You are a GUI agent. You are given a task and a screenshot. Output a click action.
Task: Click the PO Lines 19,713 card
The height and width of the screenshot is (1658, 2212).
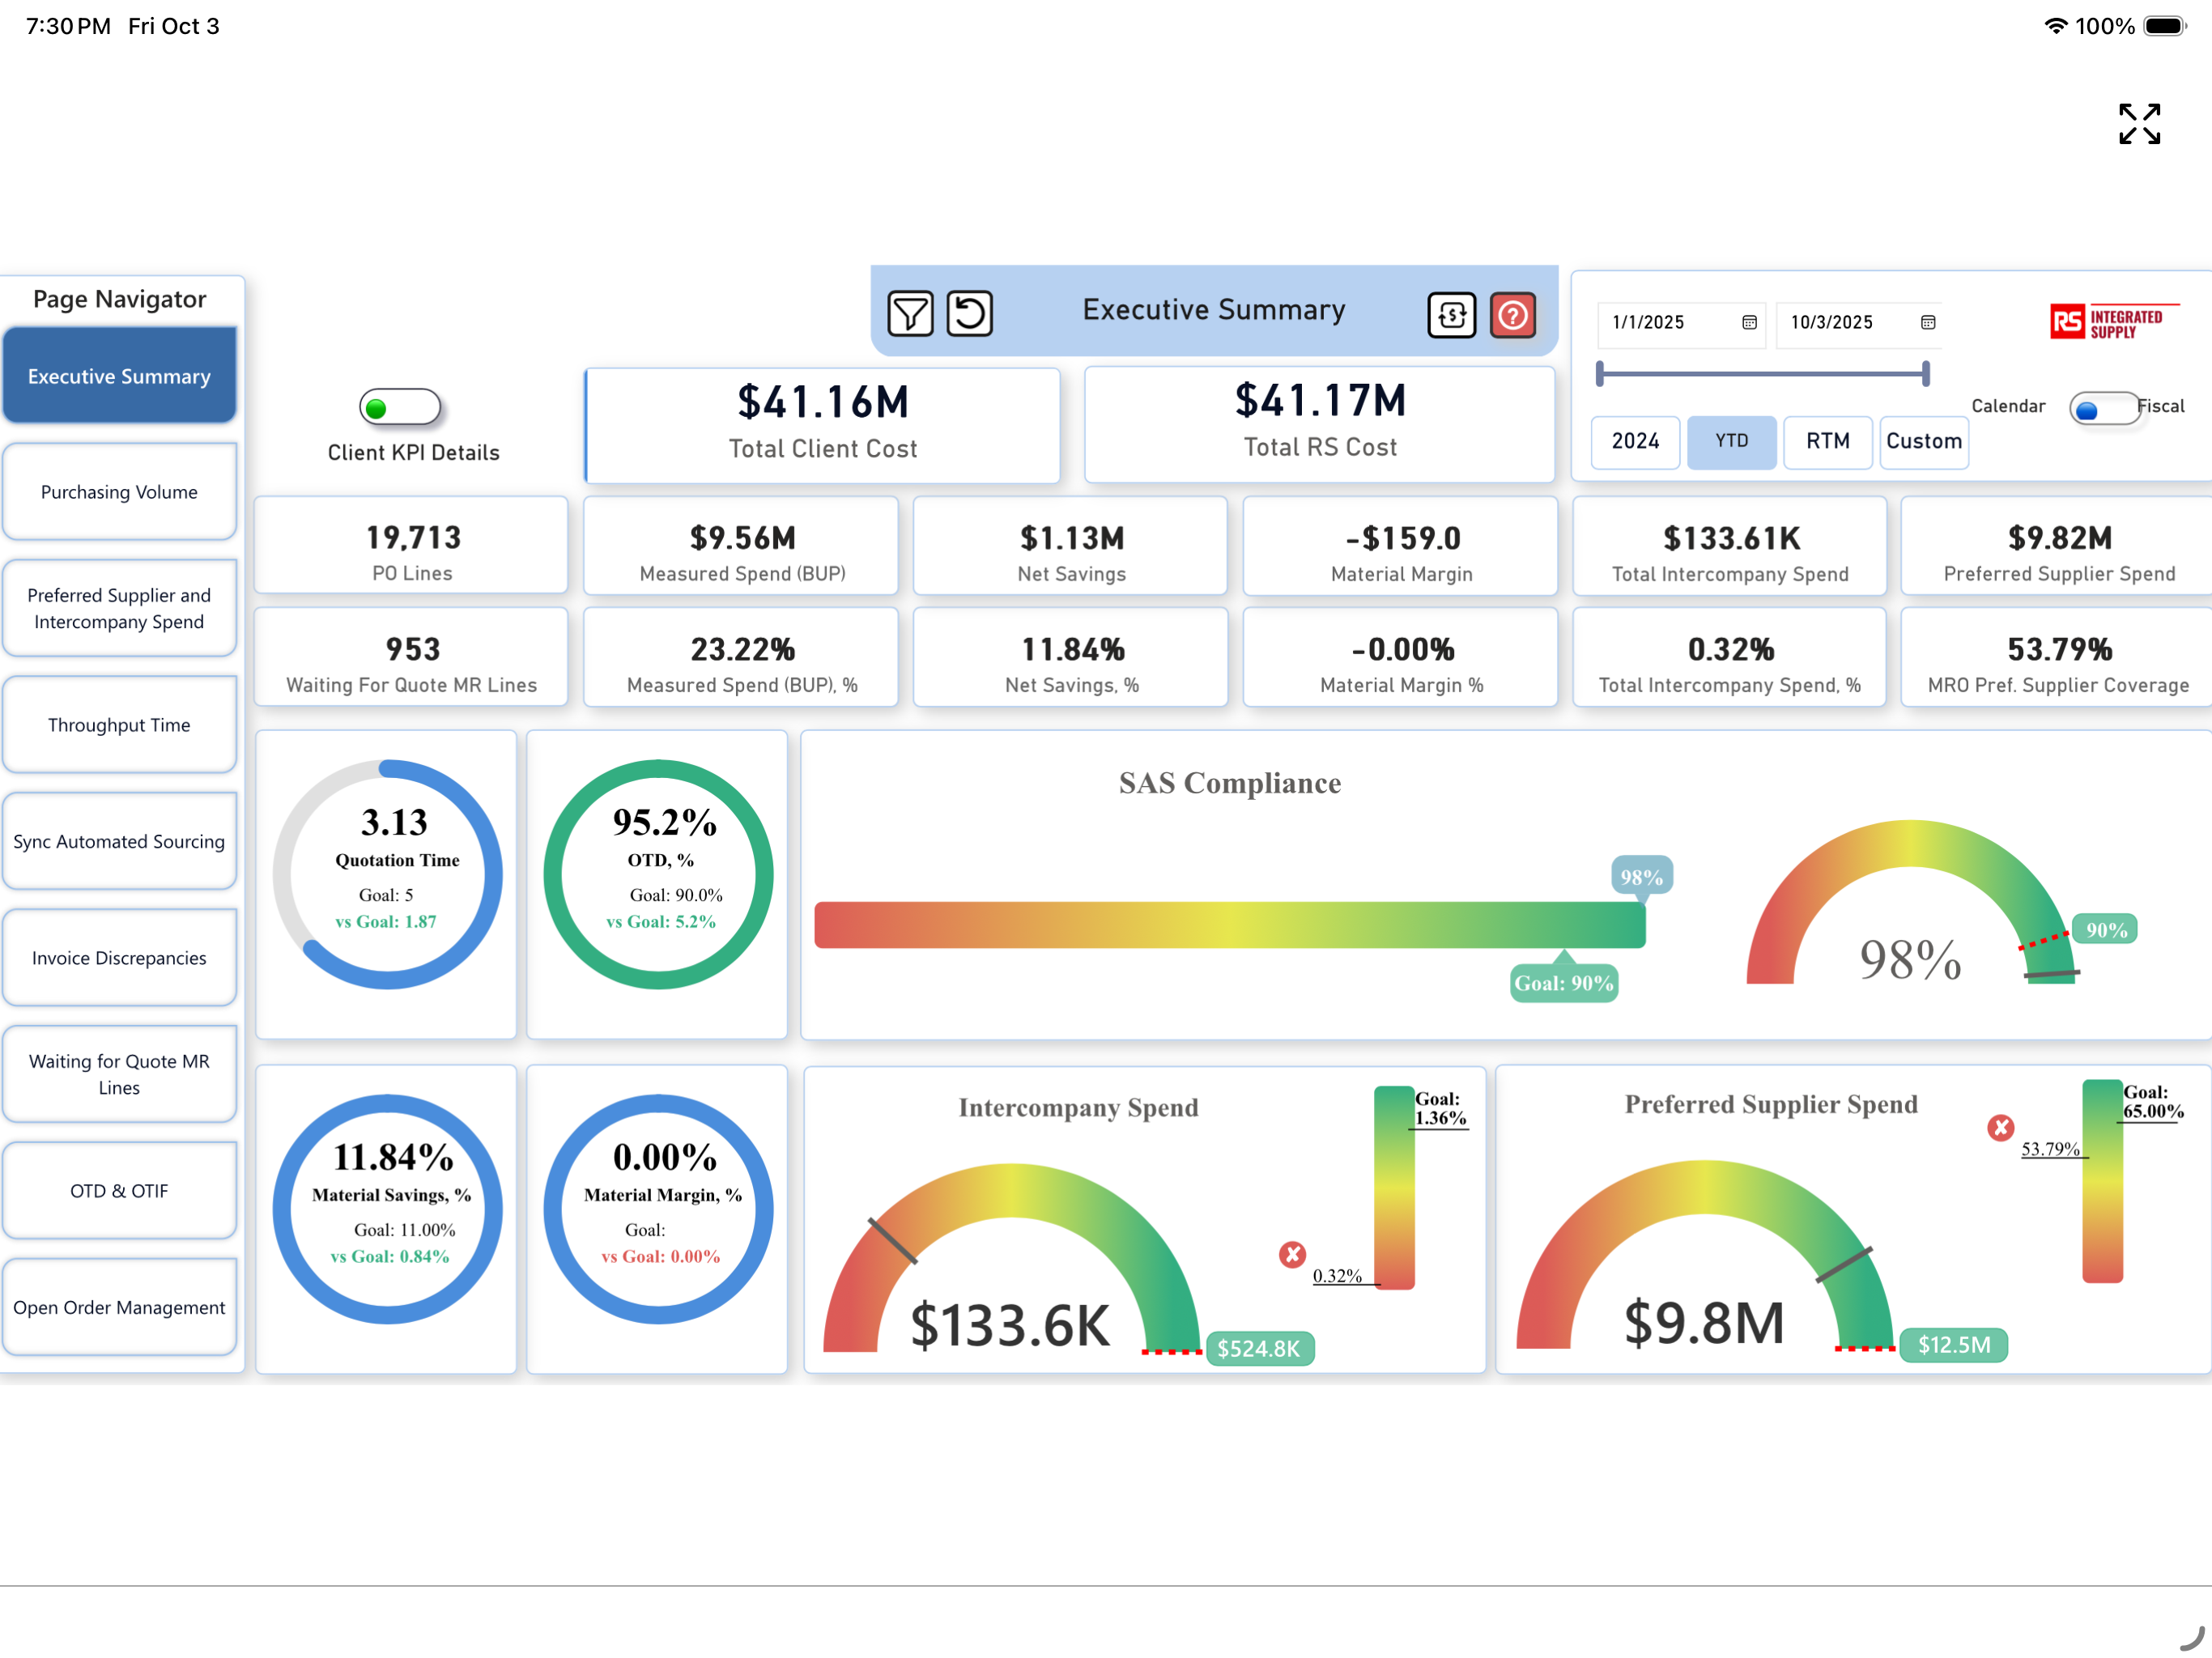(411, 546)
